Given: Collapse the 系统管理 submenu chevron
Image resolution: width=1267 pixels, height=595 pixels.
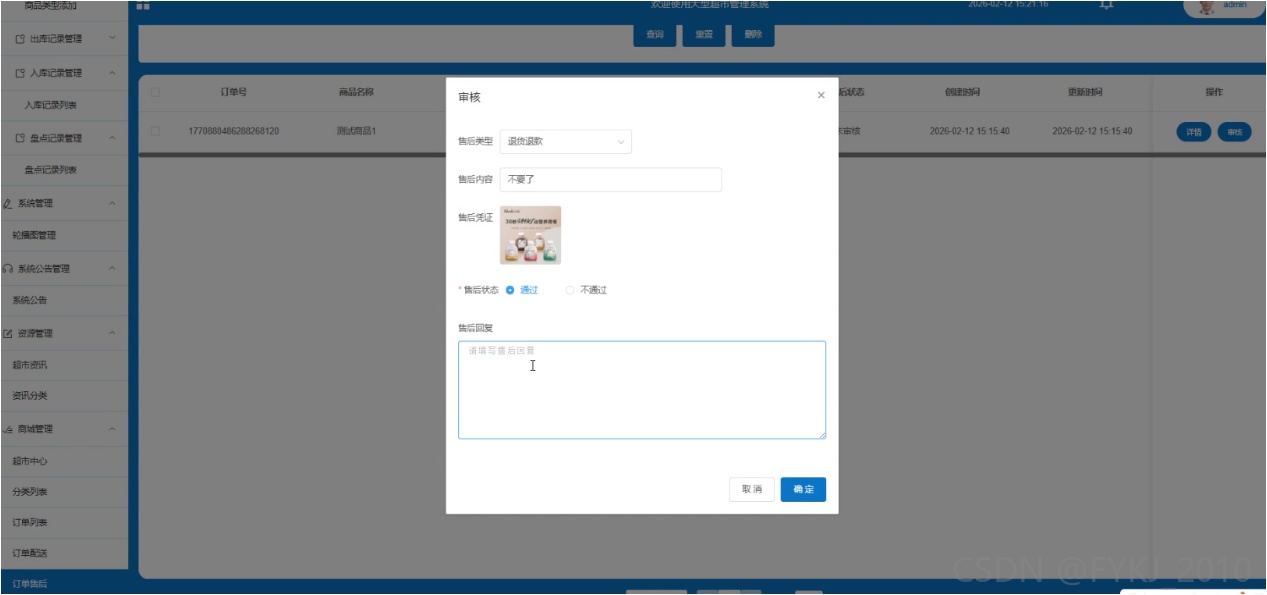Looking at the screenshot, I should [x=112, y=203].
